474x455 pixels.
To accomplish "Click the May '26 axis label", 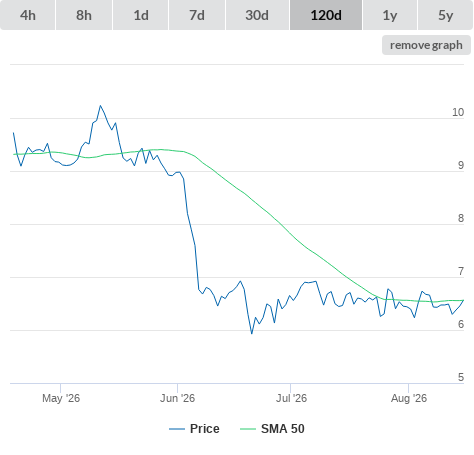I will 61,398.
